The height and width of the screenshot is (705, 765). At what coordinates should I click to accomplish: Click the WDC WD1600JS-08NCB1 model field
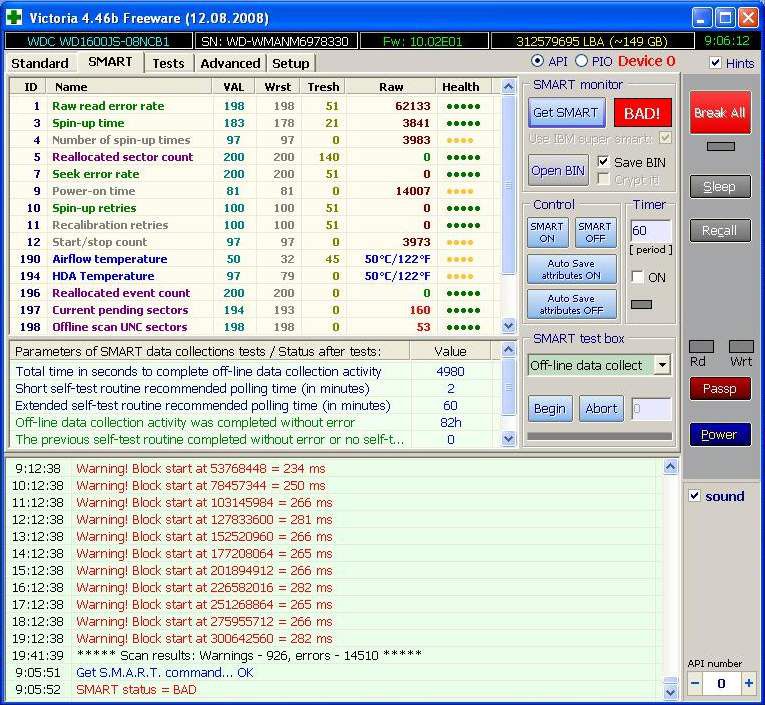pyautogui.click(x=99, y=41)
